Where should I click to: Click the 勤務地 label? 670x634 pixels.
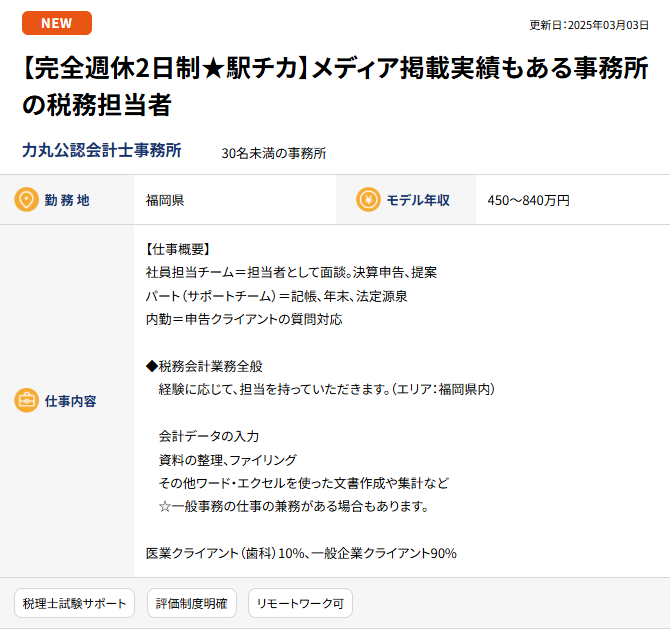pyautogui.click(x=67, y=200)
